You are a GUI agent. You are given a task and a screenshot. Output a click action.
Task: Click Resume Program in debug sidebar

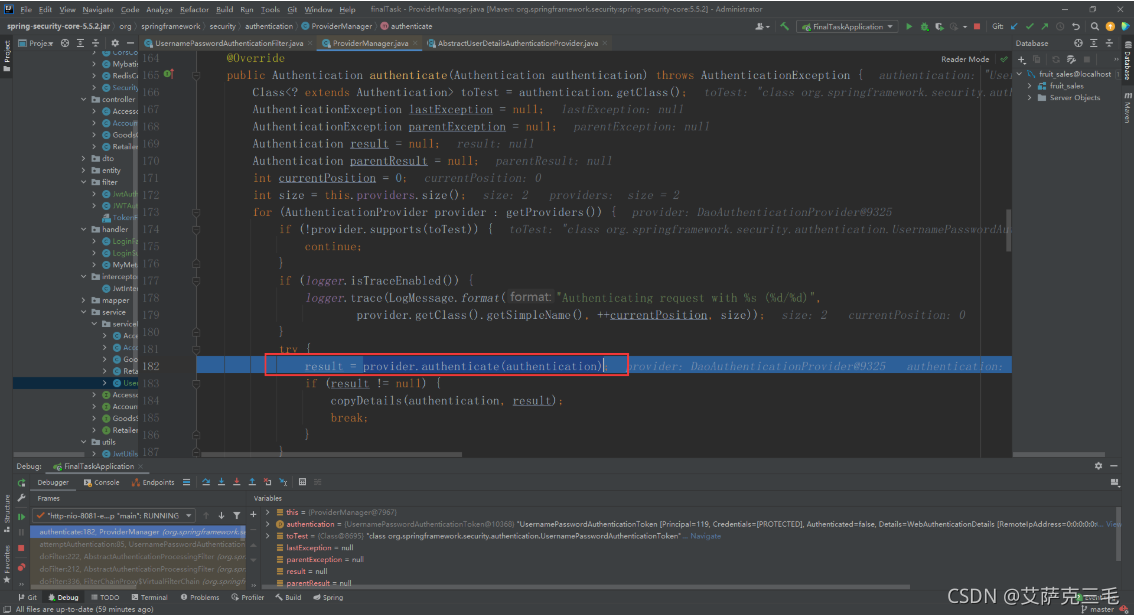point(21,517)
